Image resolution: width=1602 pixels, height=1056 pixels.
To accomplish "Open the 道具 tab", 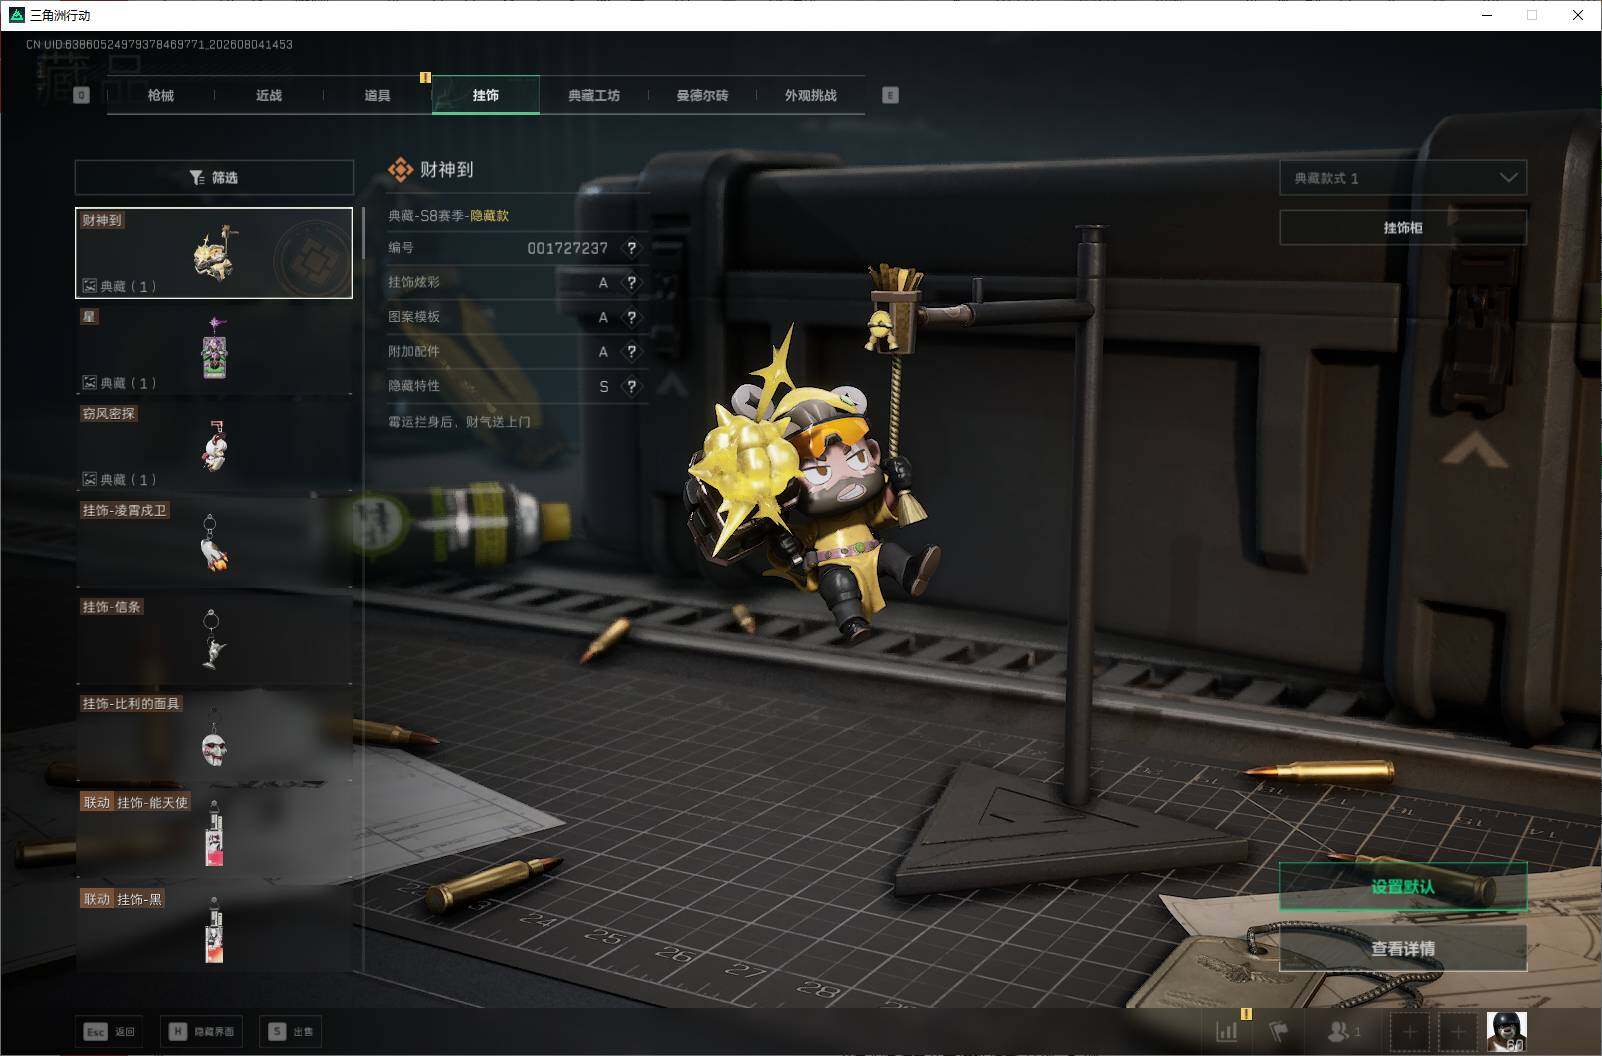I will pyautogui.click(x=377, y=95).
